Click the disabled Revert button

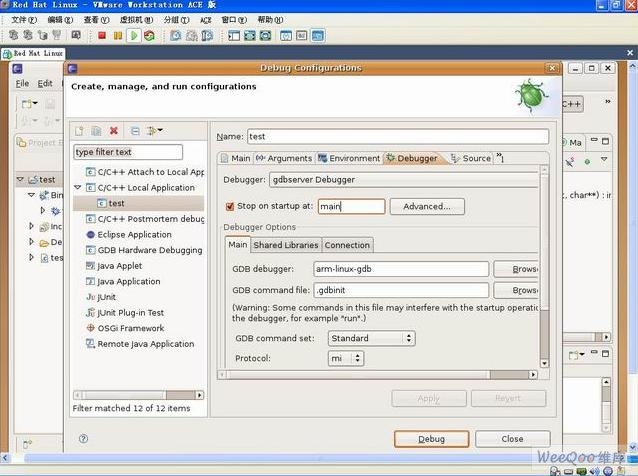(x=508, y=398)
